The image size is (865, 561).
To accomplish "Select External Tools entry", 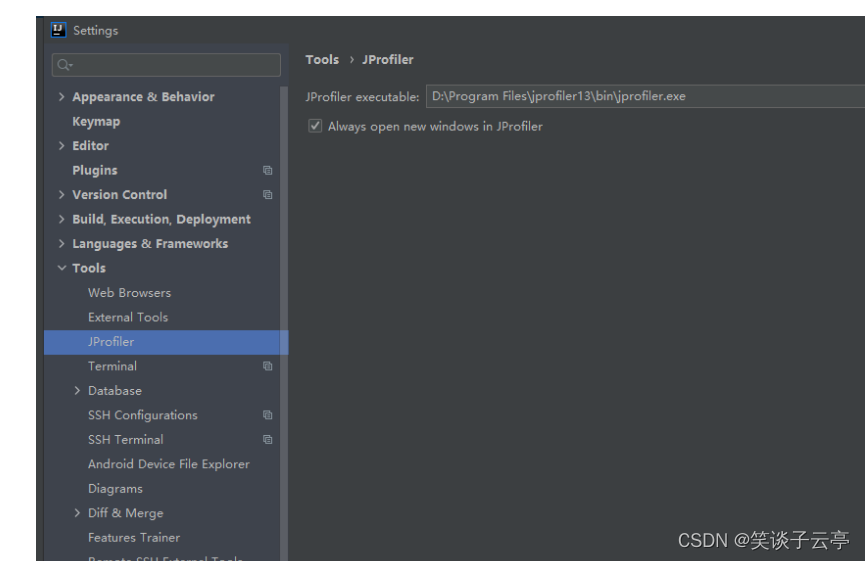I will 128,317.
